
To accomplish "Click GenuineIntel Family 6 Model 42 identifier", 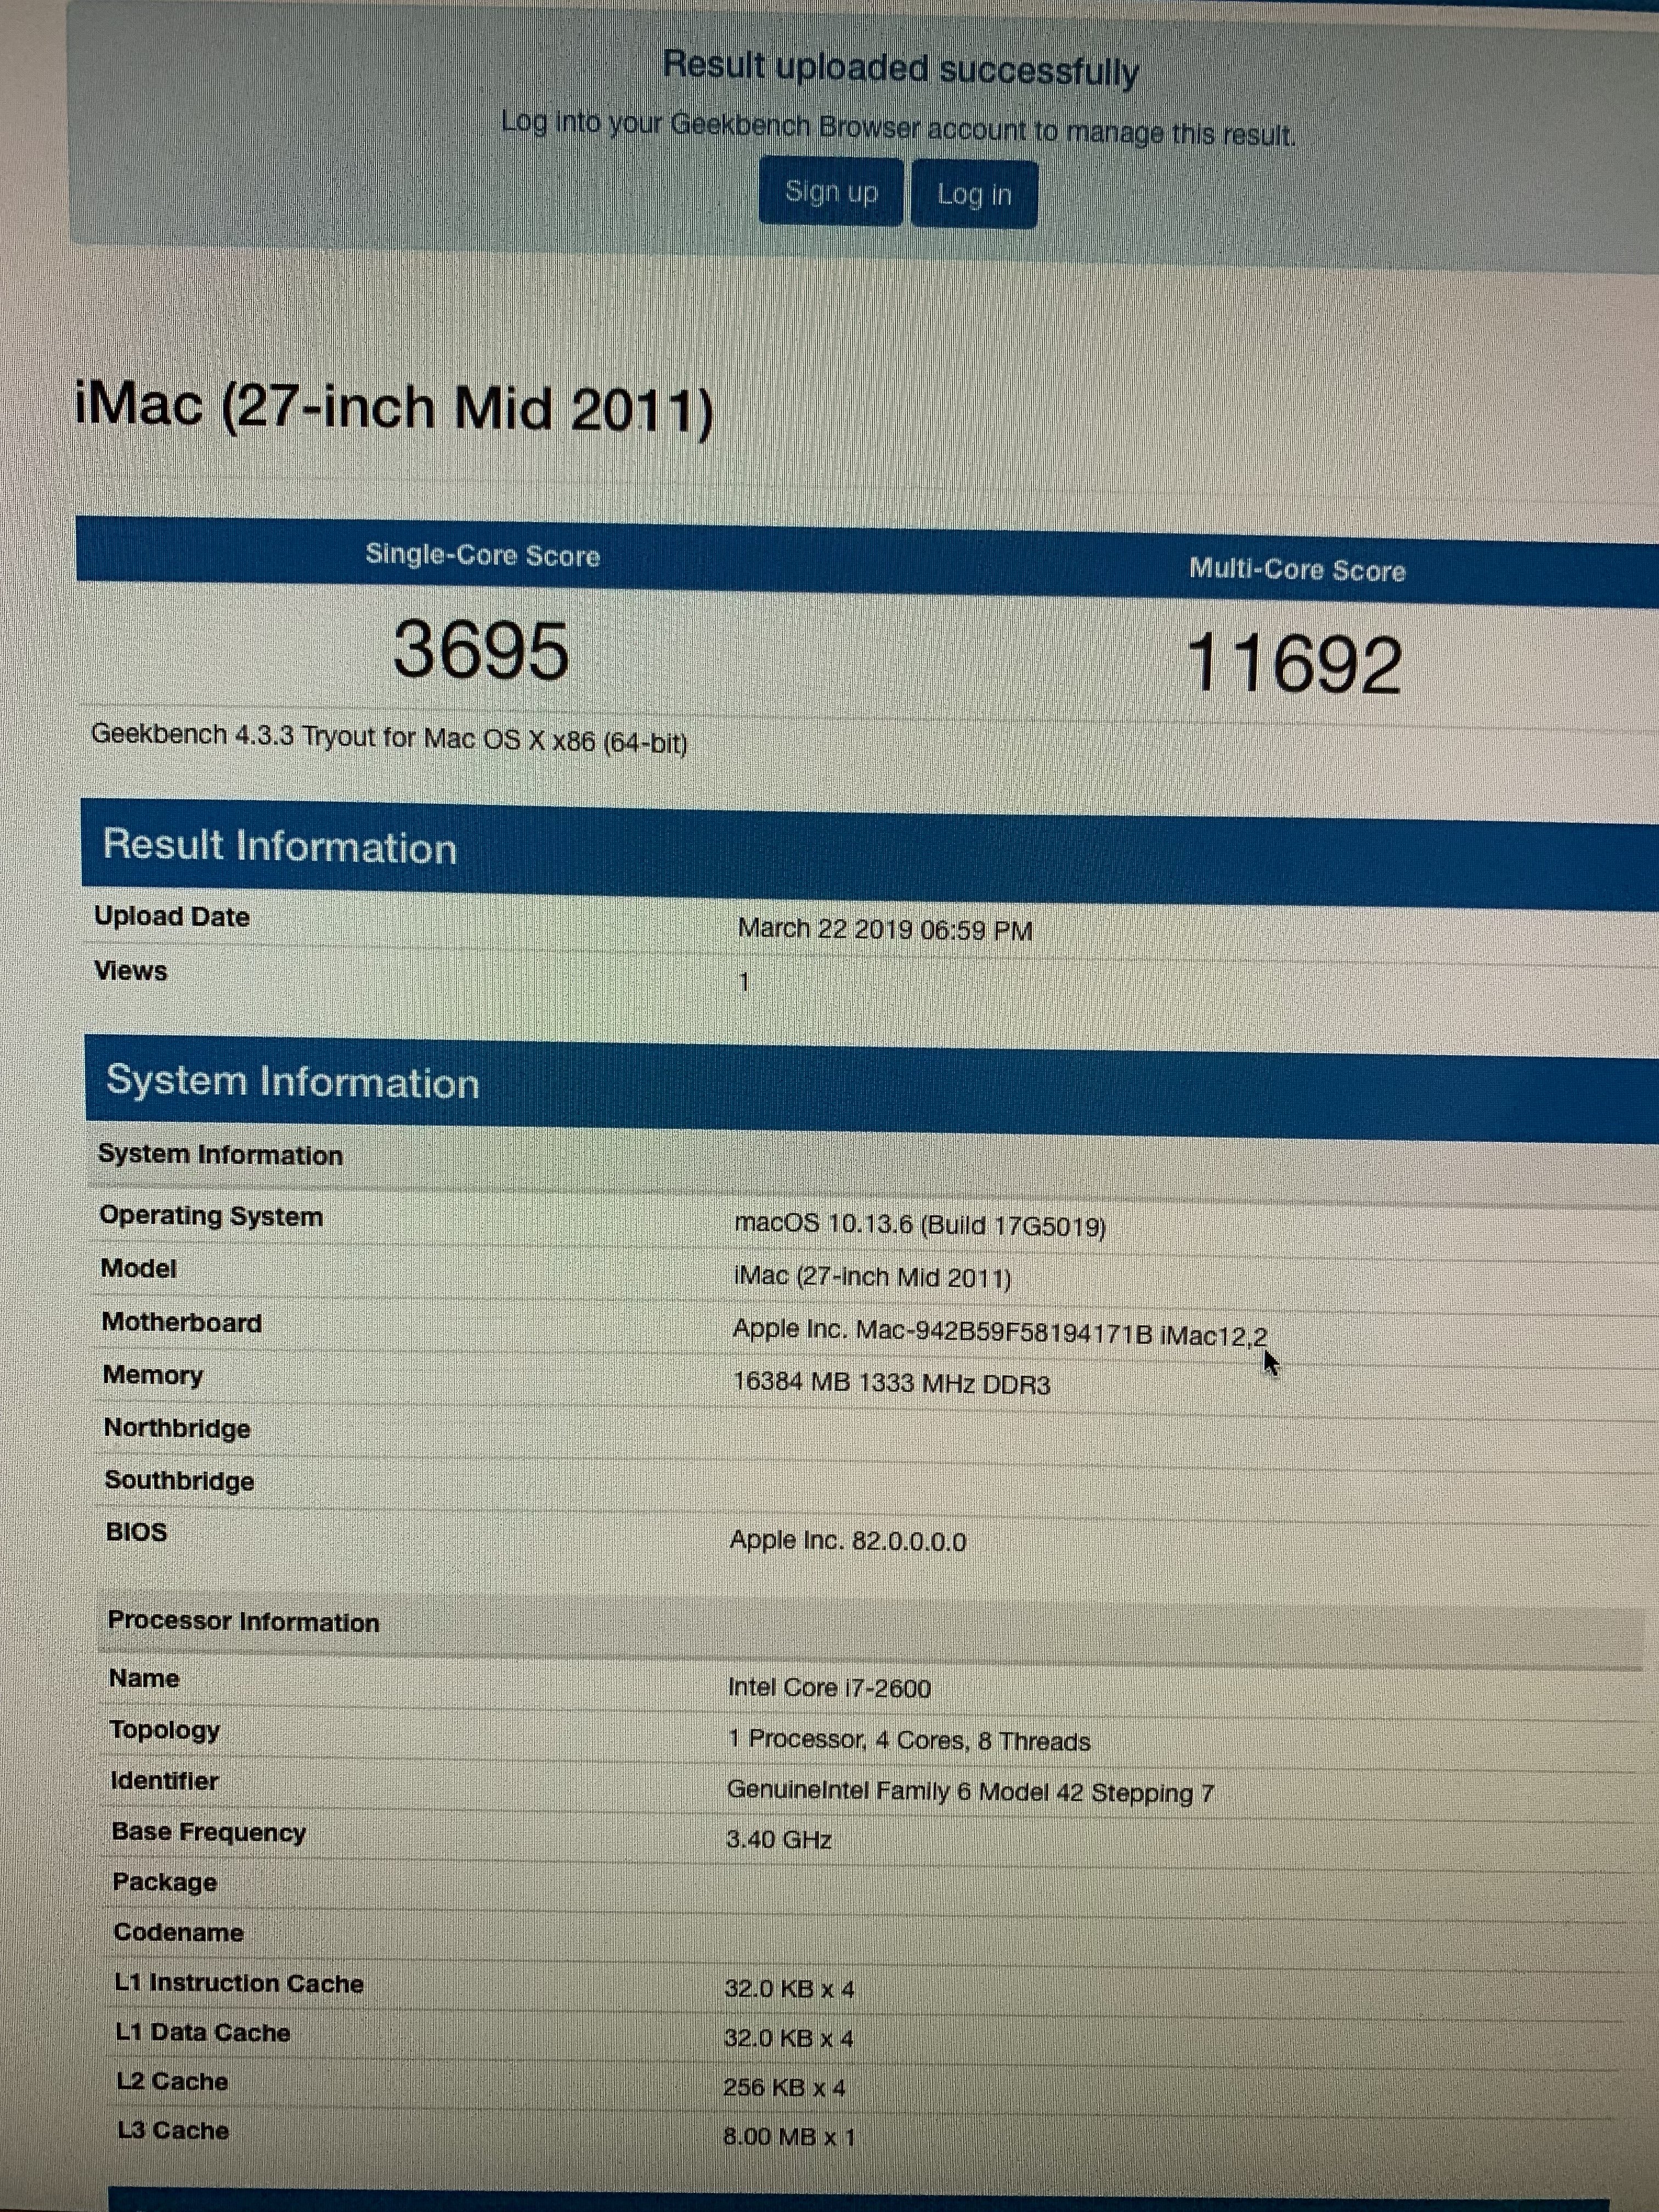I will coord(970,1791).
